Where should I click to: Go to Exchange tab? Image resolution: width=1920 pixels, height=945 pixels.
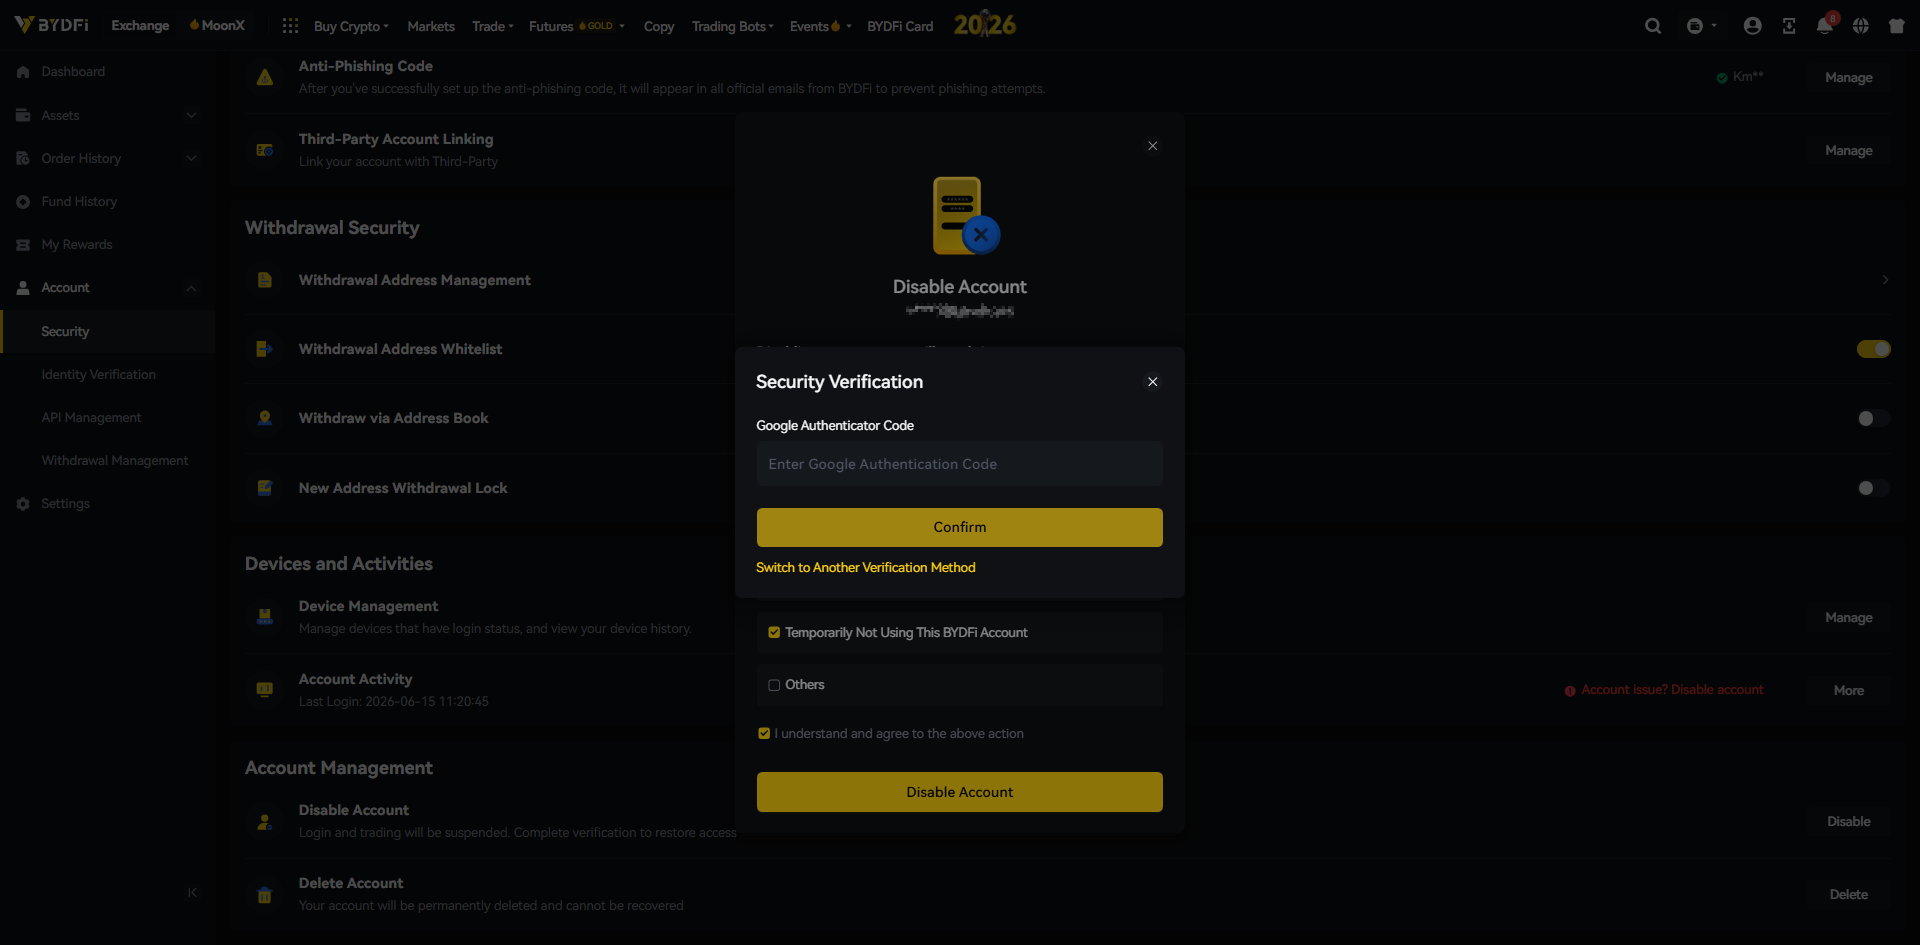[140, 25]
